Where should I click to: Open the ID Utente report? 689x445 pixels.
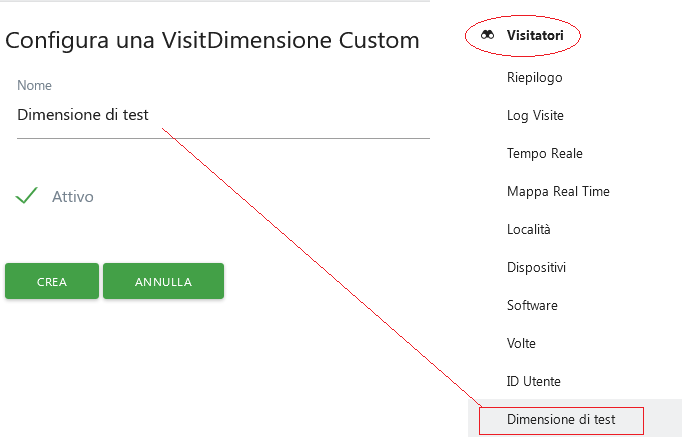point(534,381)
